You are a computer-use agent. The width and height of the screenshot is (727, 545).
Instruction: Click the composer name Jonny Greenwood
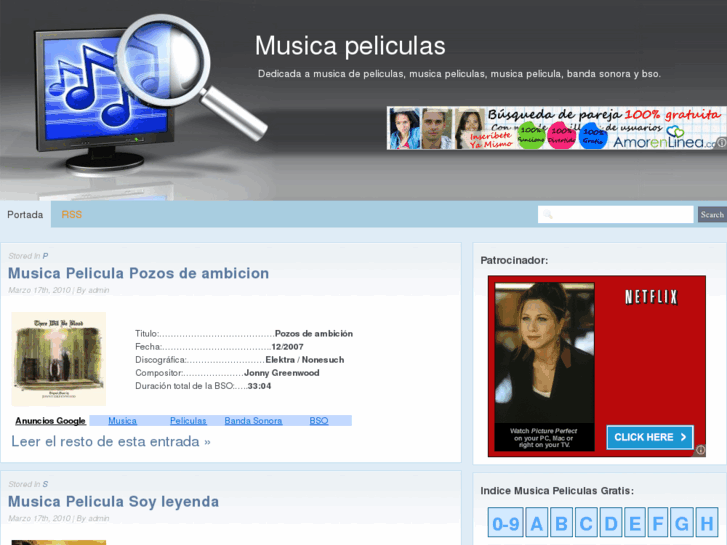[282, 373]
